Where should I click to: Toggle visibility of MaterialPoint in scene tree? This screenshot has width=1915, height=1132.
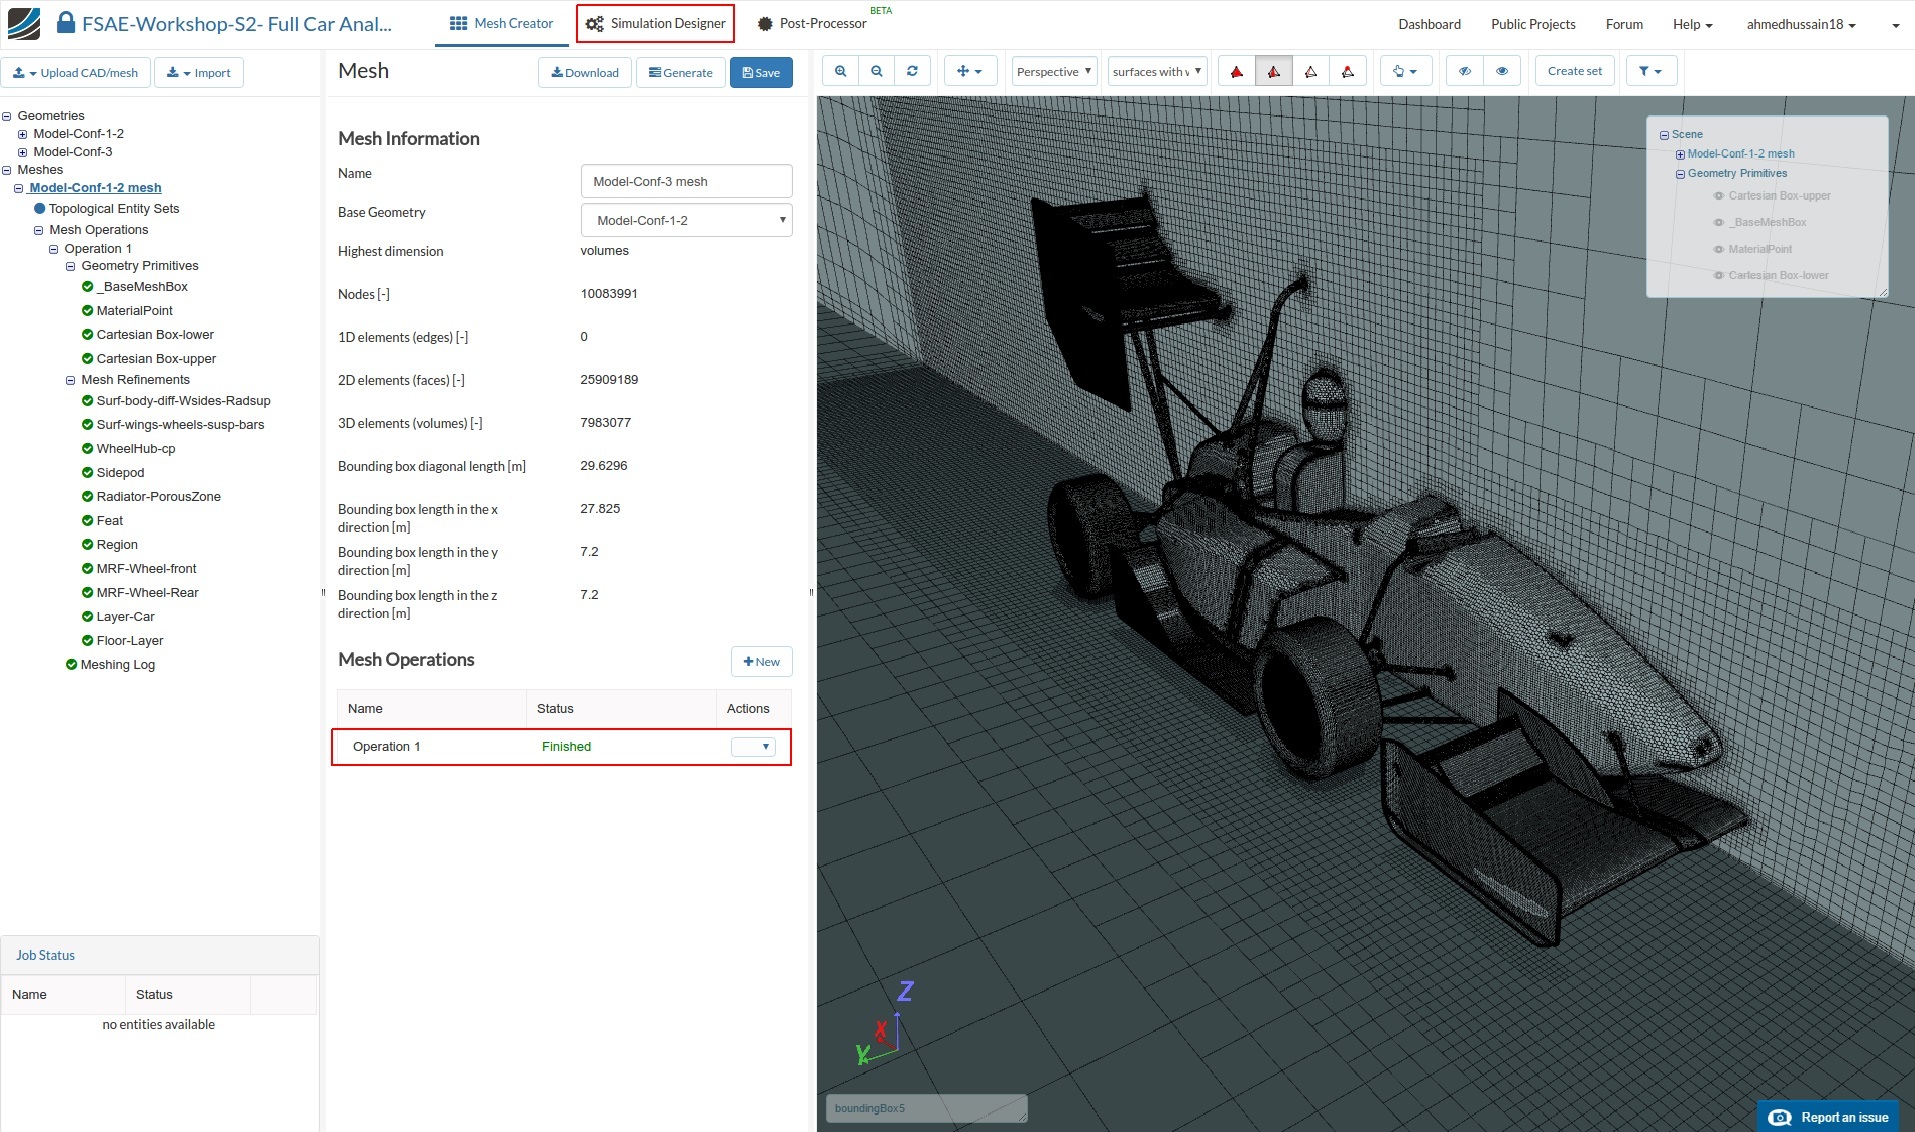pyautogui.click(x=1718, y=249)
